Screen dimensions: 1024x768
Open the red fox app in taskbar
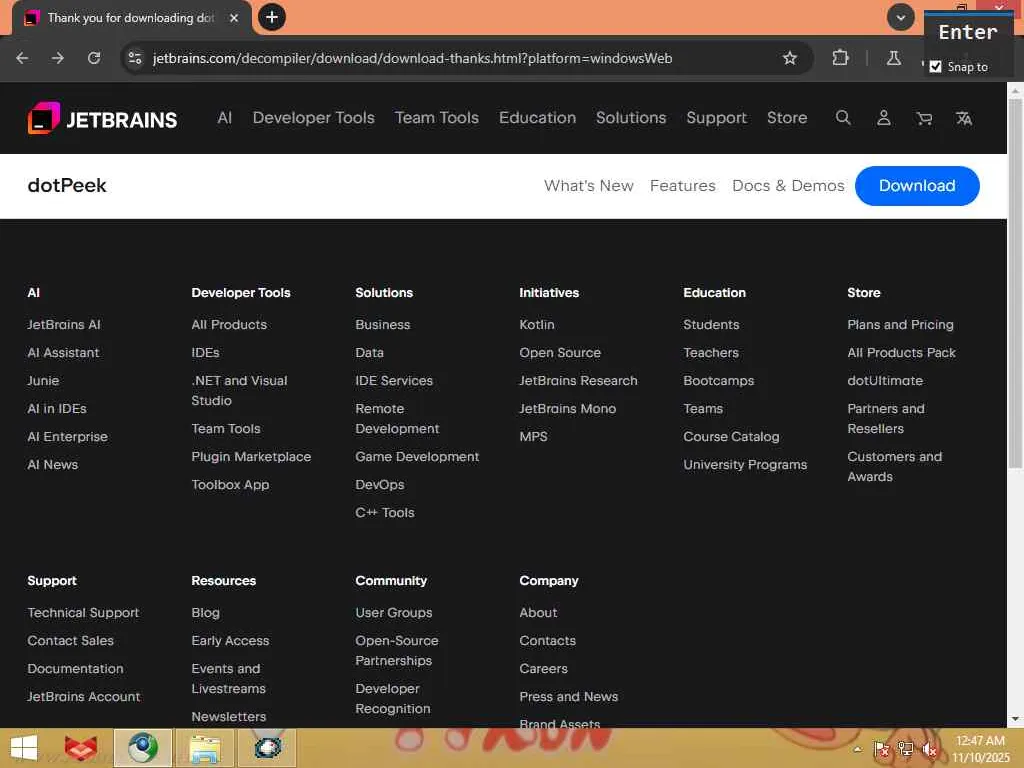[81, 748]
